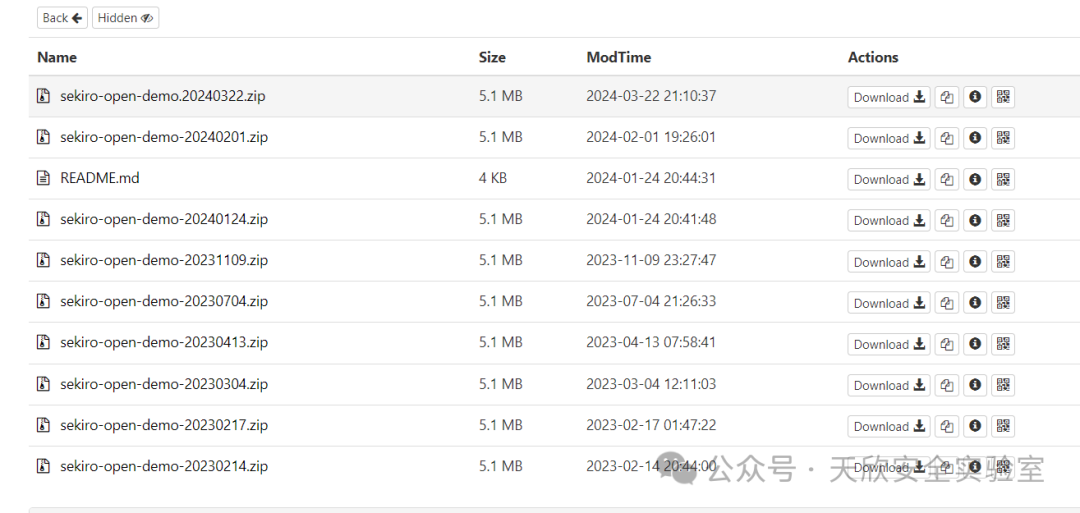Image resolution: width=1080 pixels, height=513 pixels.
Task: Open the sekiro-open-demo-20230214.zip file link
Action: [164, 466]
